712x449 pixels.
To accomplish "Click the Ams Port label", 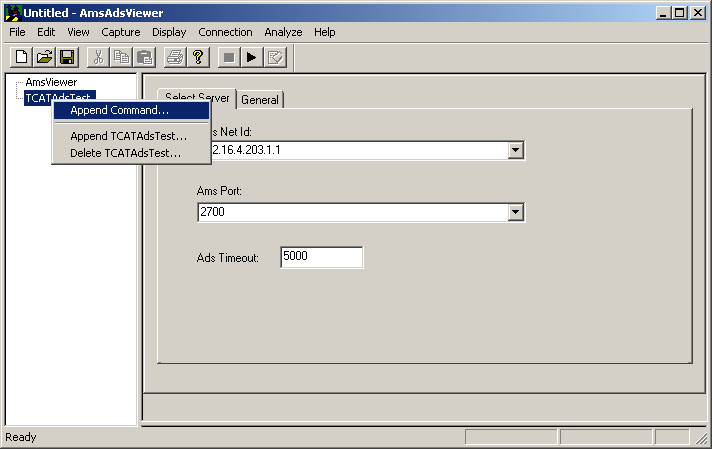I will coord(219,191).
